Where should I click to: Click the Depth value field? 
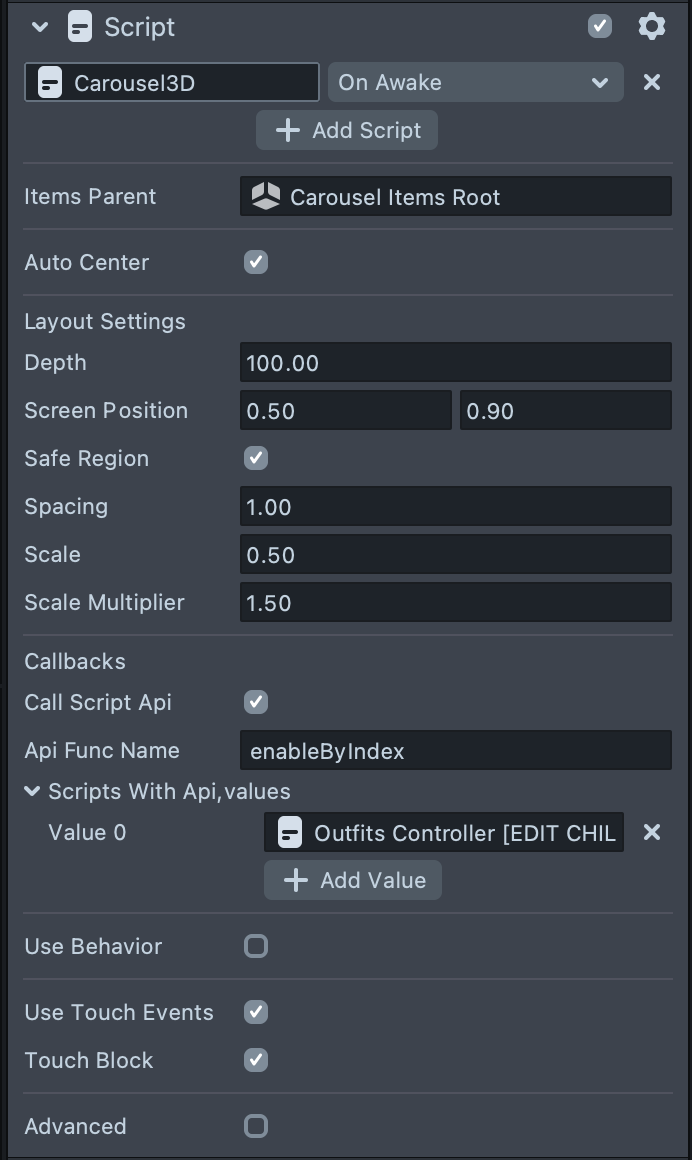455,363
